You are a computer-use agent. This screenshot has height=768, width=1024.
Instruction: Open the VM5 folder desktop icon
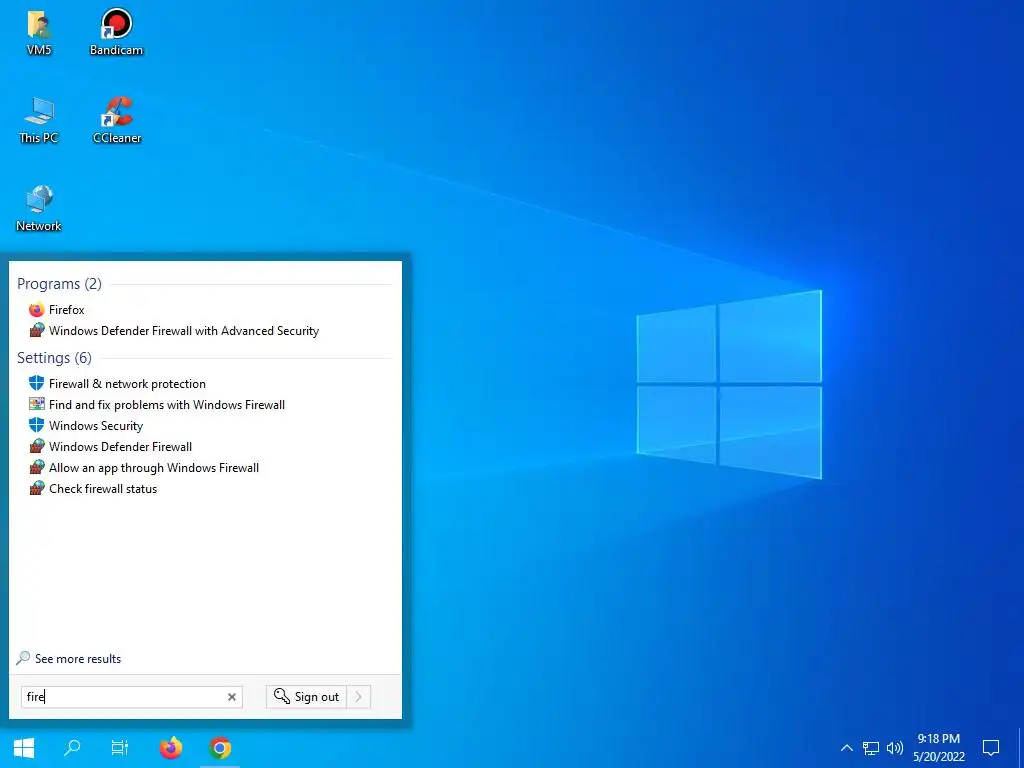[x=39, y=32]
